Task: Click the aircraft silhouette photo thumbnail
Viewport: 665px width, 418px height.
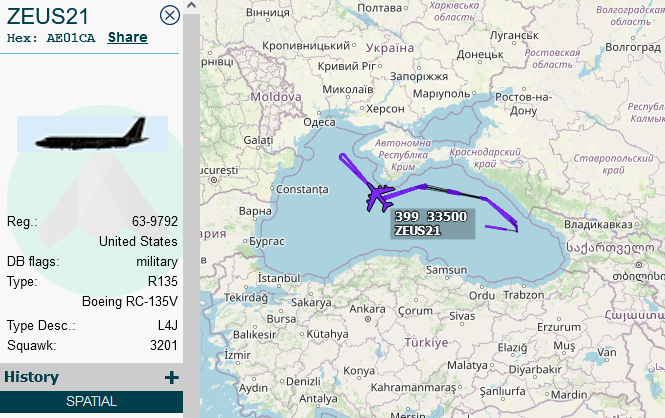Action: 92,134
